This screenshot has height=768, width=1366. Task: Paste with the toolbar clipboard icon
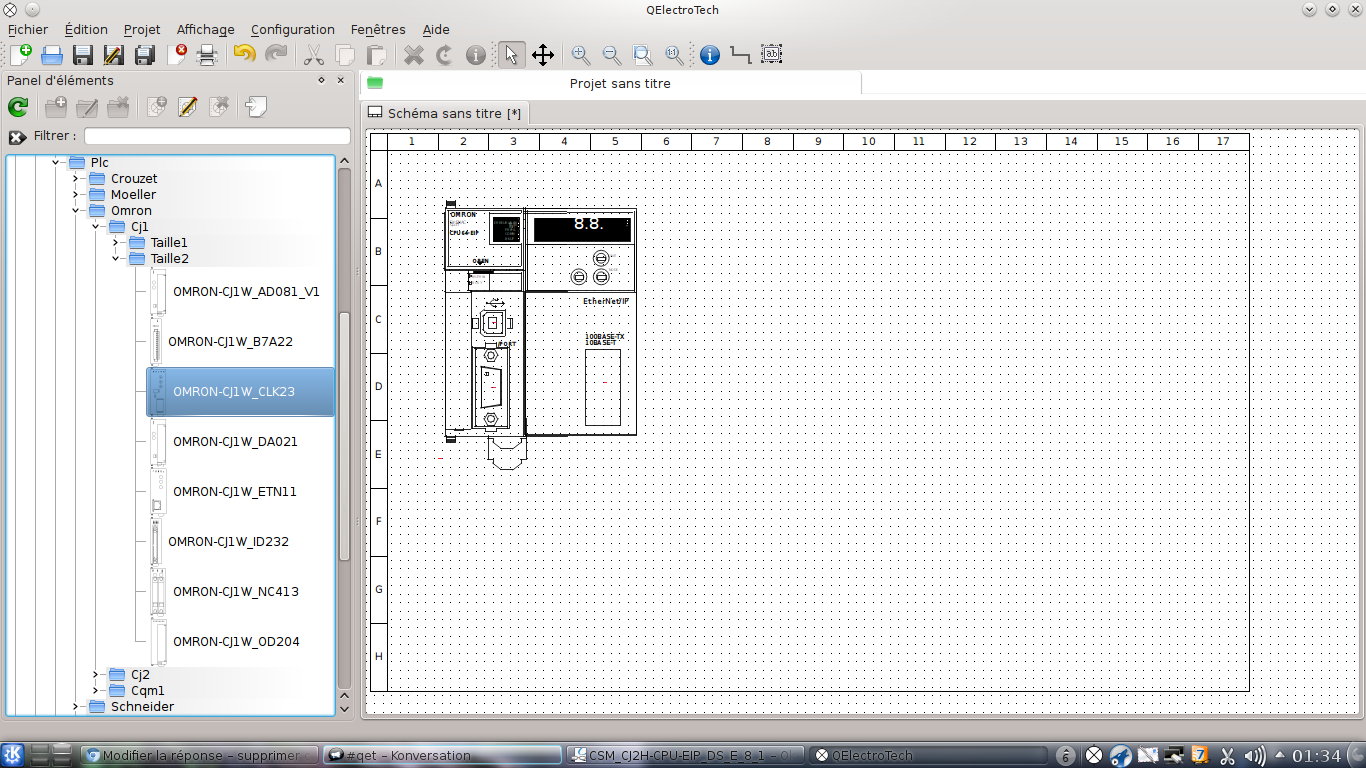376,55
